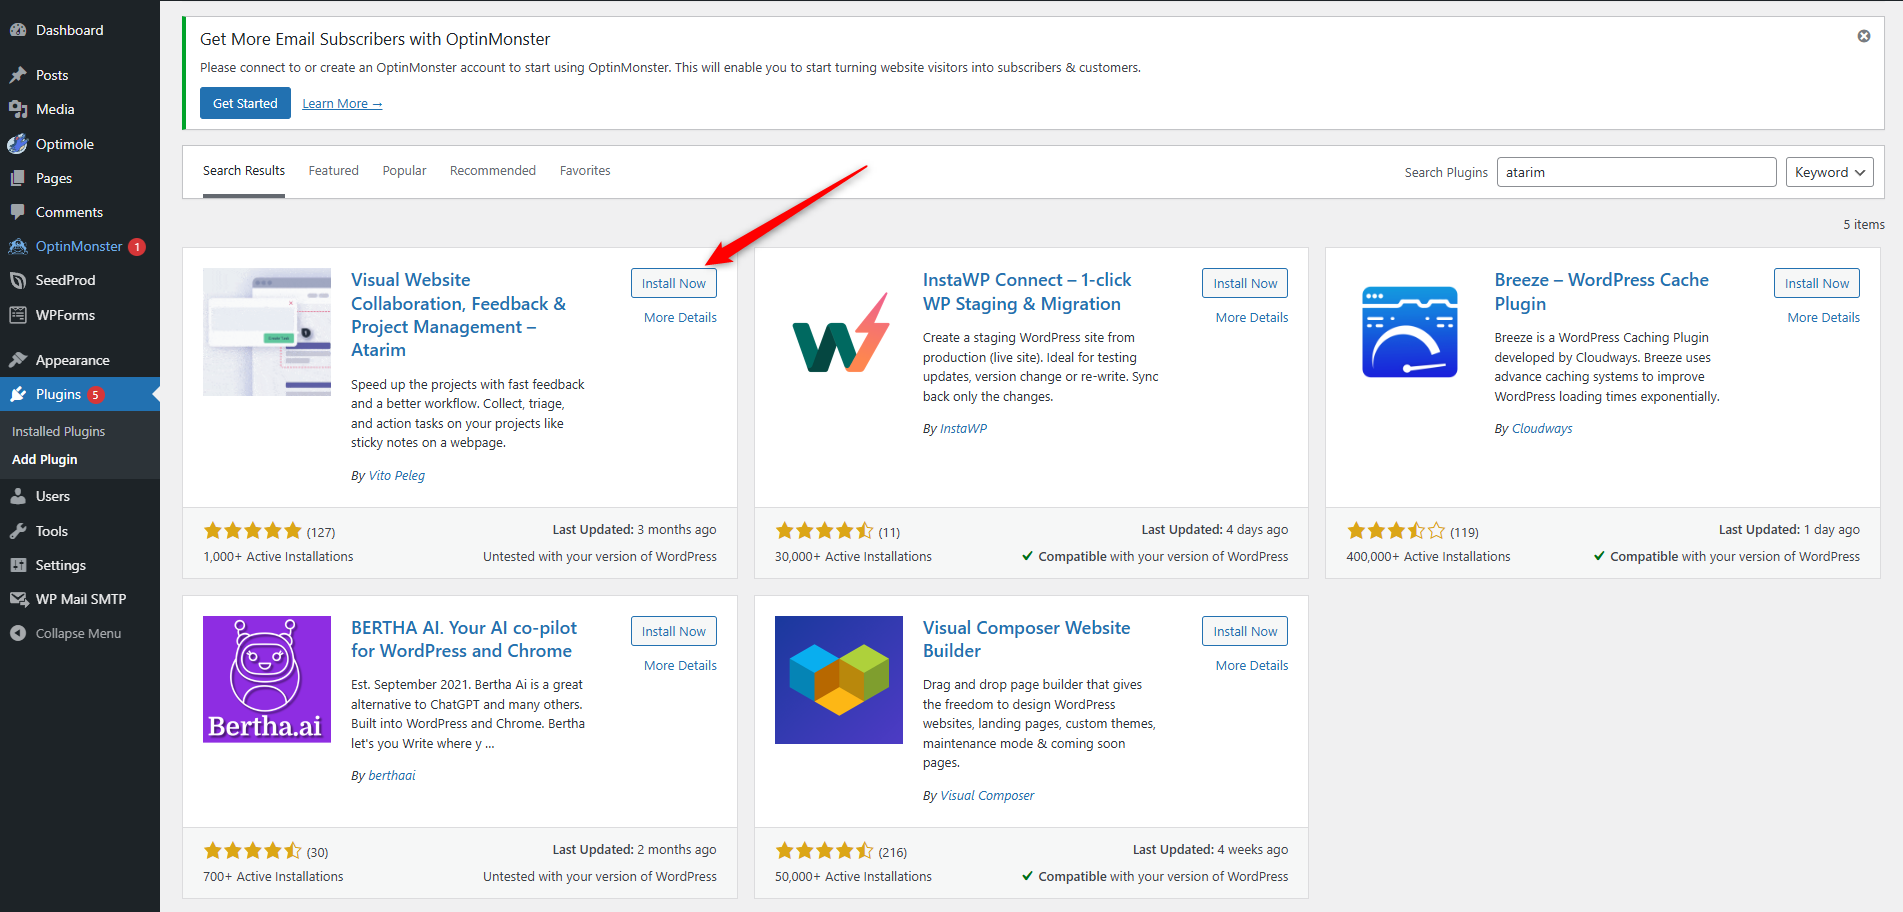Click the Search Plugins text field
This screenshot has width=1903, height=912.
click(x=1635, y=172)
